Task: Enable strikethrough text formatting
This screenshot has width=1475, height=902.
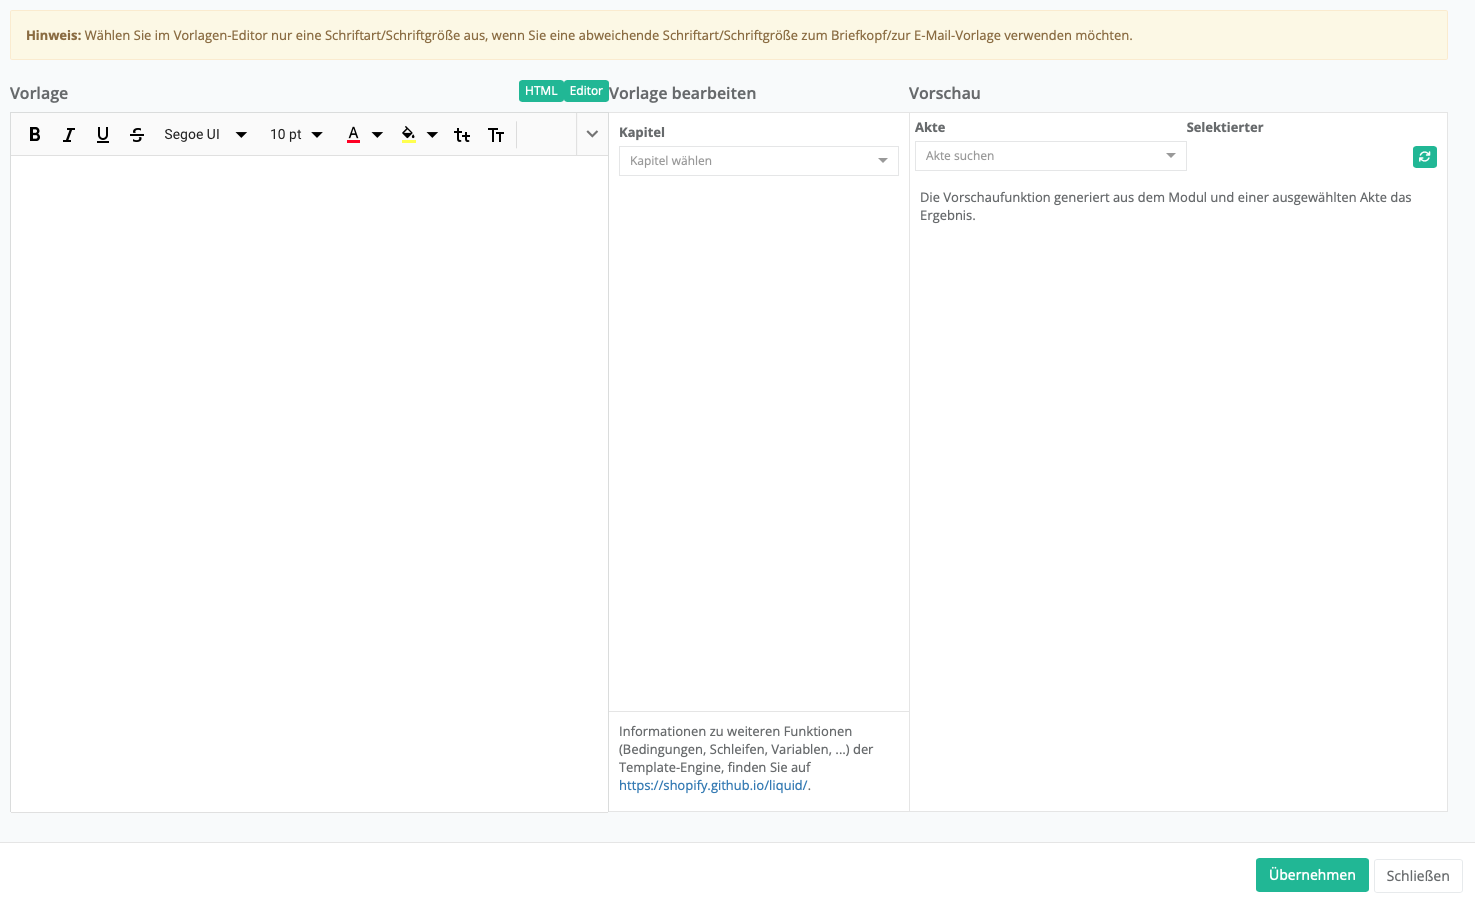Action: click(137, 135)
